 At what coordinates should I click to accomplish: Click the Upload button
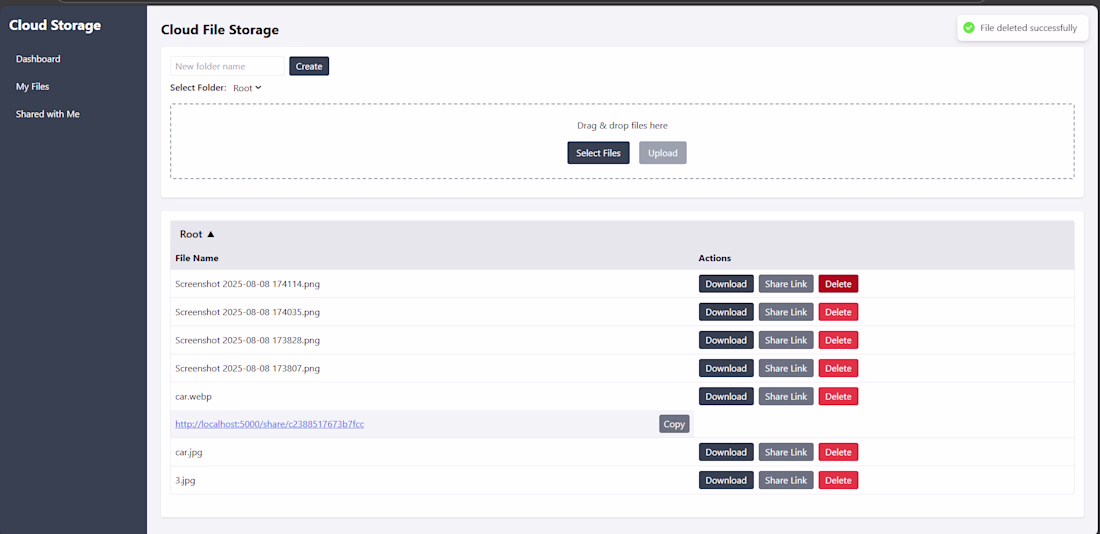pyautogui.click(x=662, y=153)
